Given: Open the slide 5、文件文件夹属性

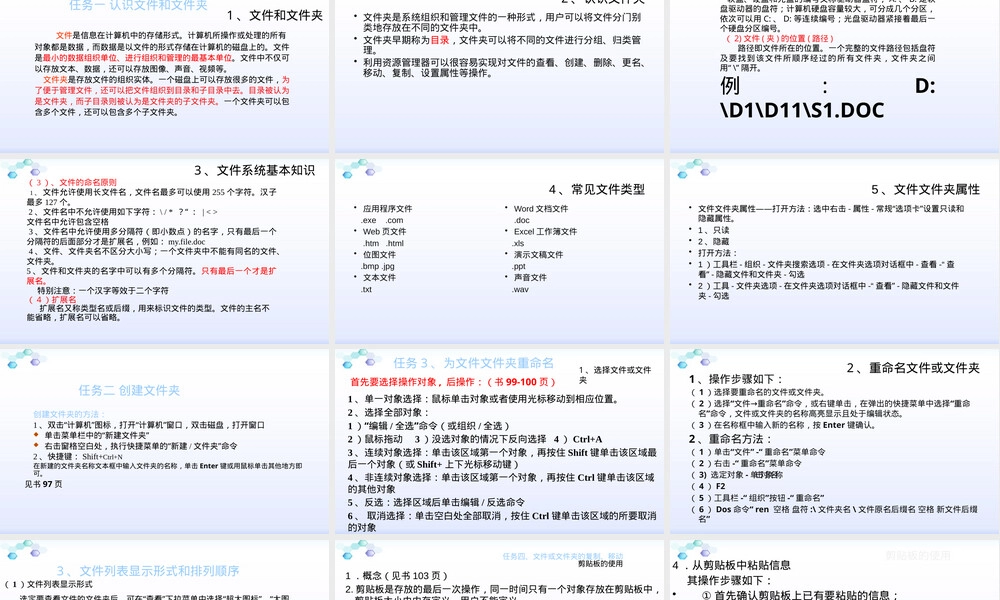Looking at the screenshot, I should tap(834, 251).
